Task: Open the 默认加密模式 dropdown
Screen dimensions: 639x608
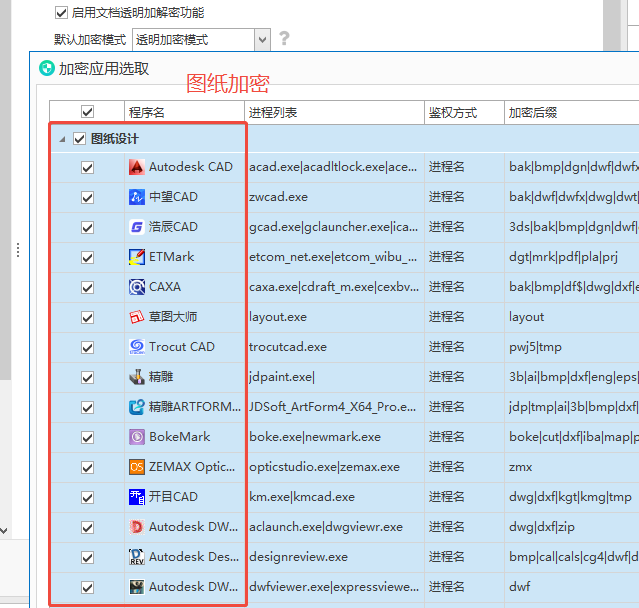Action: tap(262, 40)
